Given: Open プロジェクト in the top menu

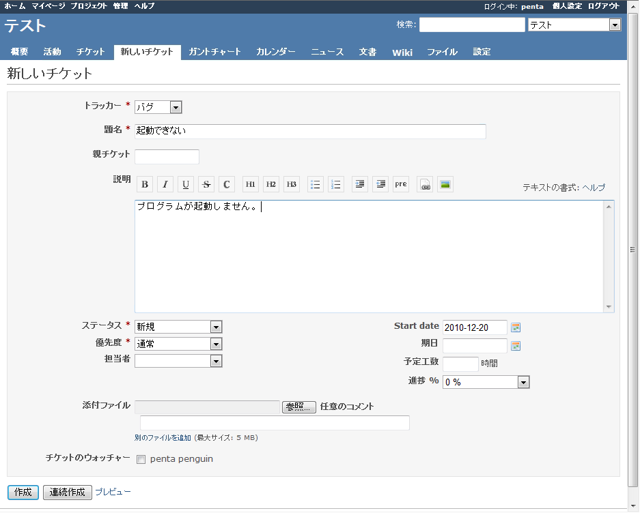Looking at the screenshot, I should 89,6.
